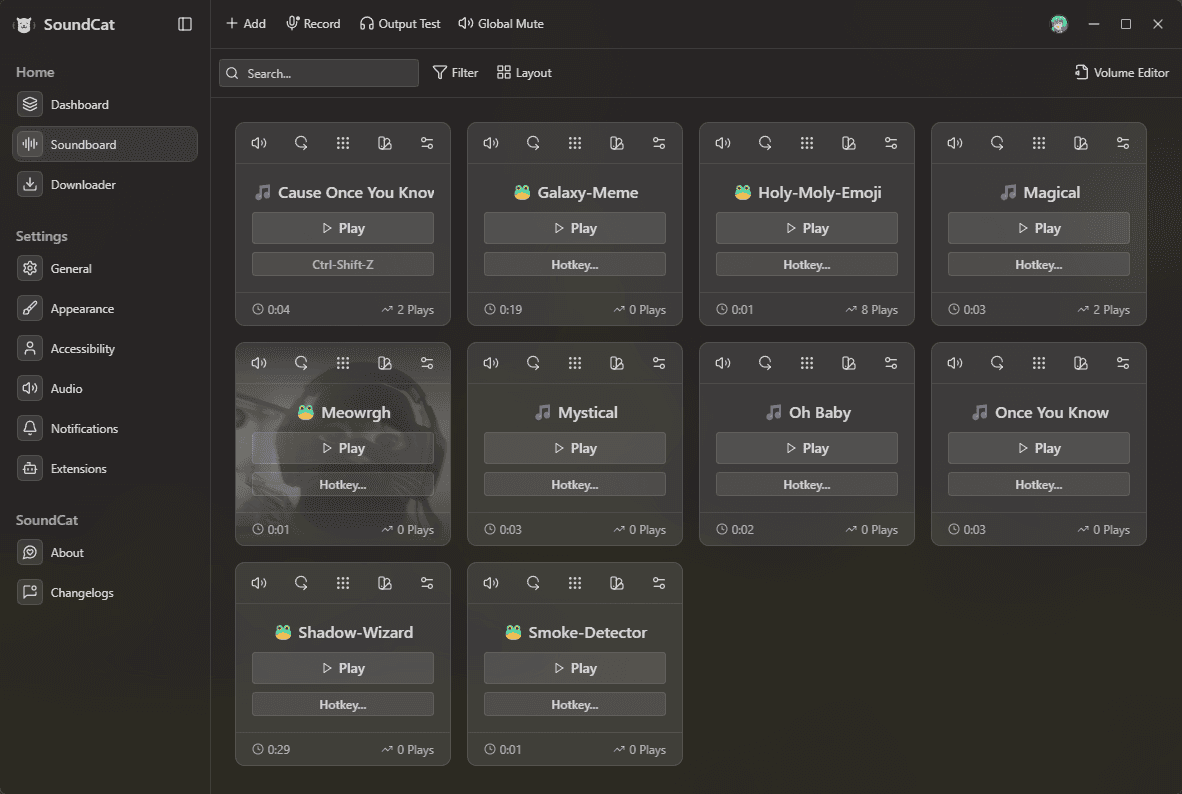Toggle loop on Shadow-Wizard sound
The width and height of the screenshot is (1182, 794).
point(301,583)
